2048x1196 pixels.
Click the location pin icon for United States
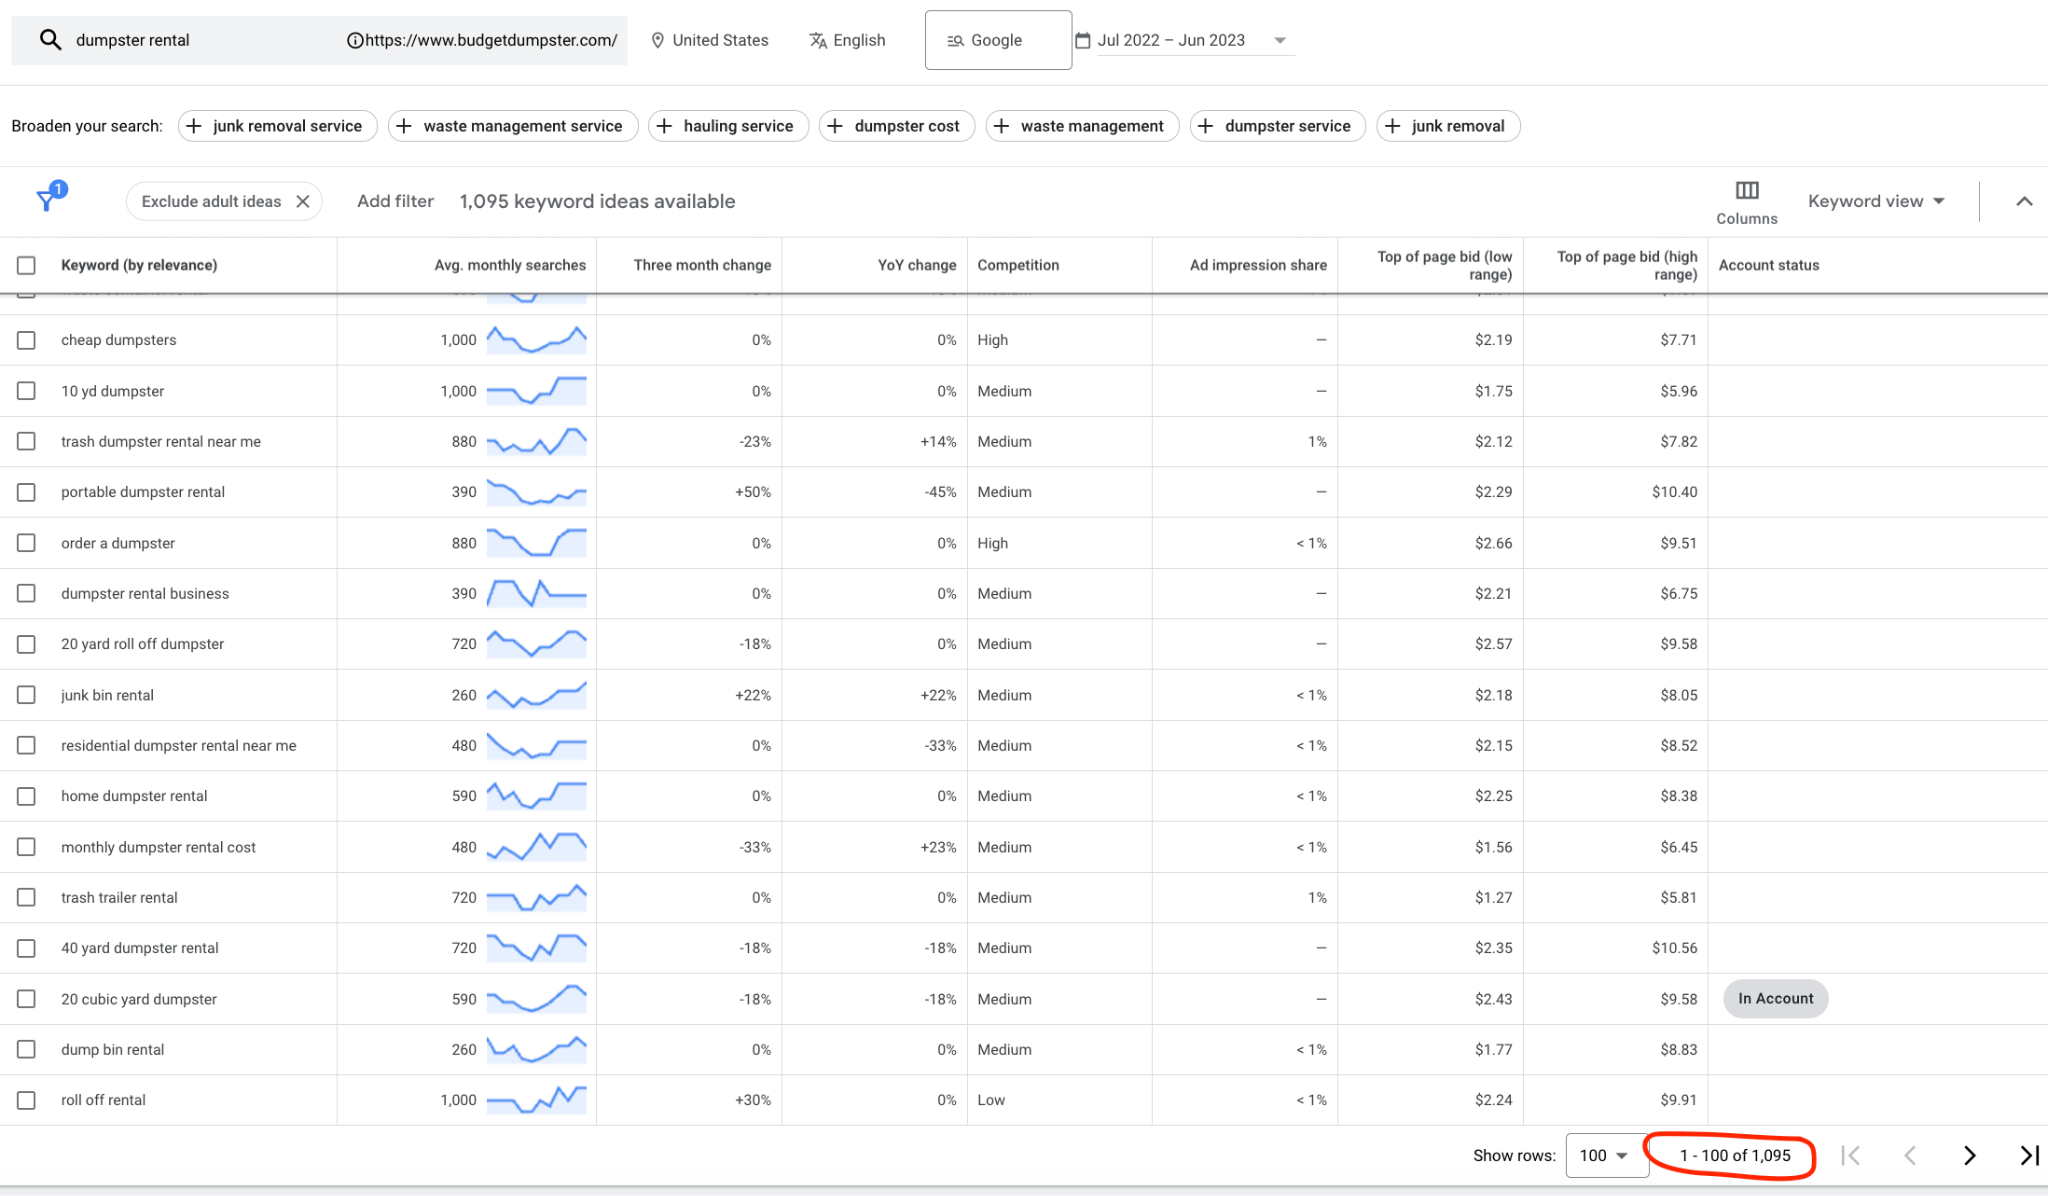[x=657, y=40]
